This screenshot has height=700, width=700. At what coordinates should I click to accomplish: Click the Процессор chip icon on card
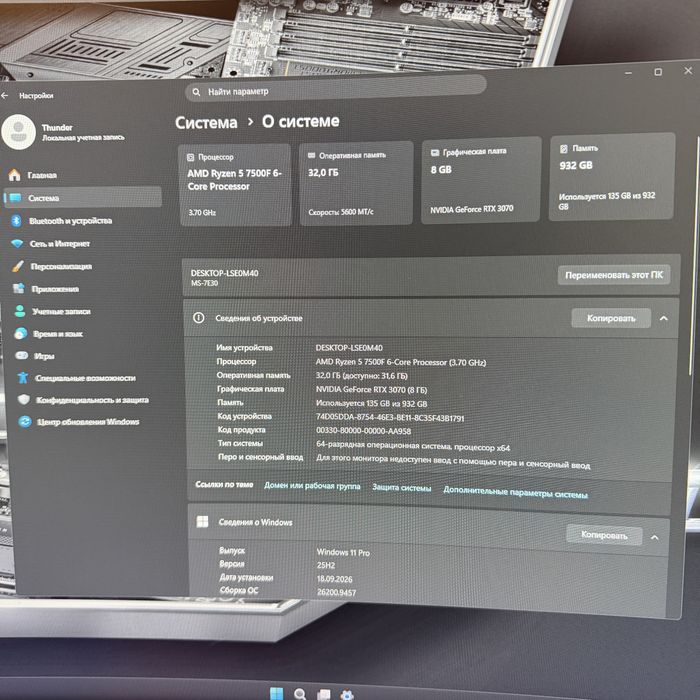tap(191, 157)
